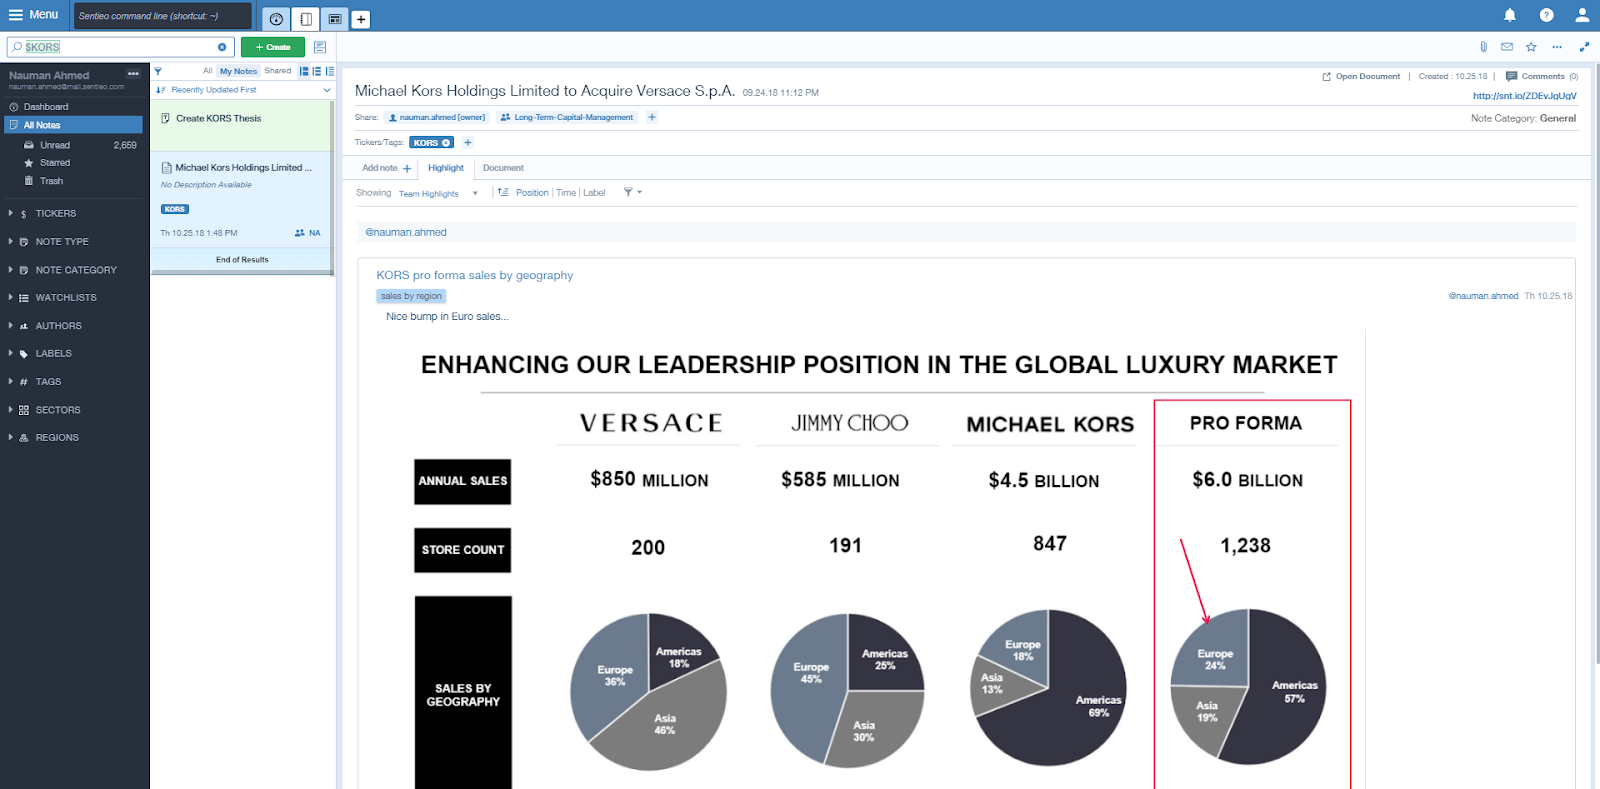The height and width of the screenshot is (789, 1600).
Task: Expand the WATCHLISTS section
Action: pos(66,298)
